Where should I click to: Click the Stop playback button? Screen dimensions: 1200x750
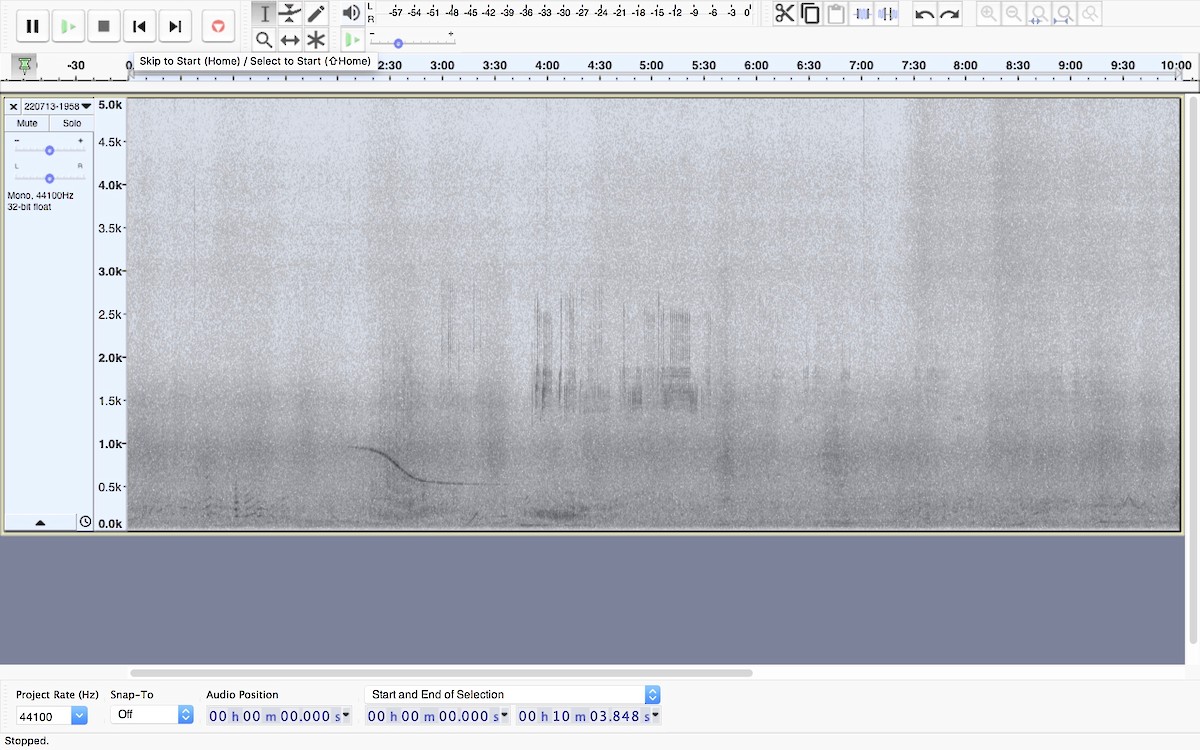tap(104, 27)
